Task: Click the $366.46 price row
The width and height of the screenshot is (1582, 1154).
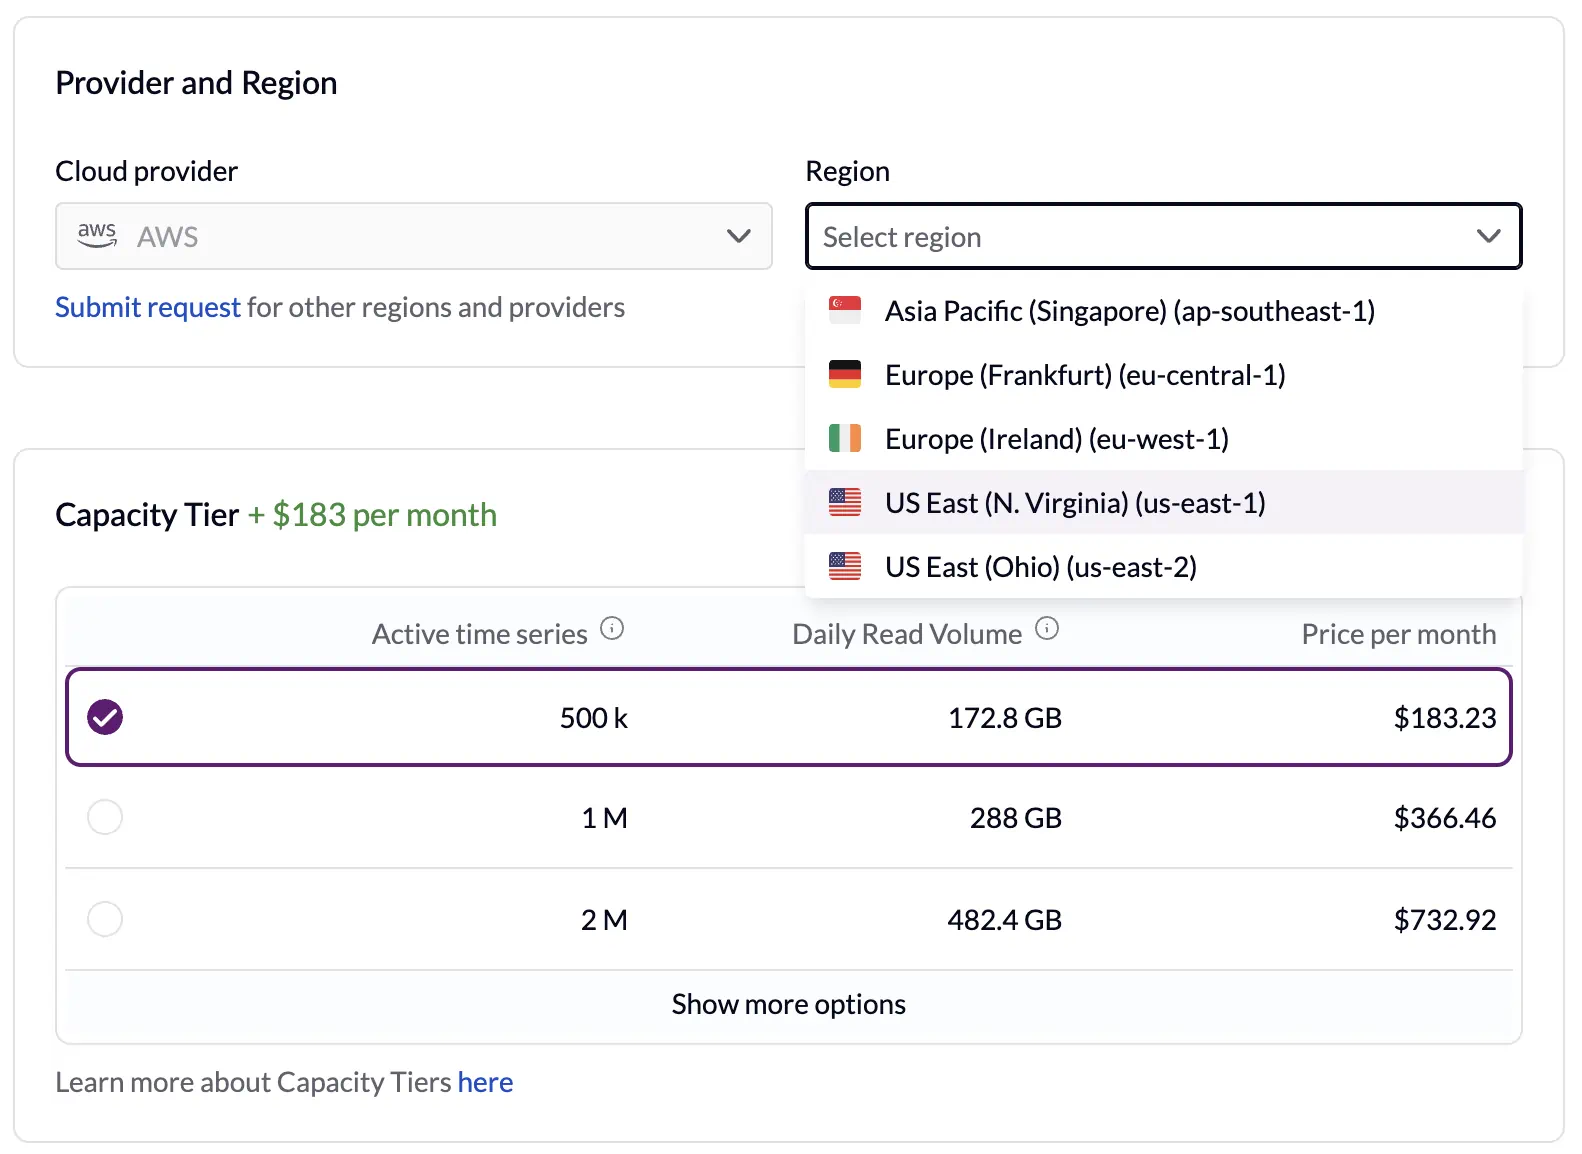Action: pos(1444,818)
